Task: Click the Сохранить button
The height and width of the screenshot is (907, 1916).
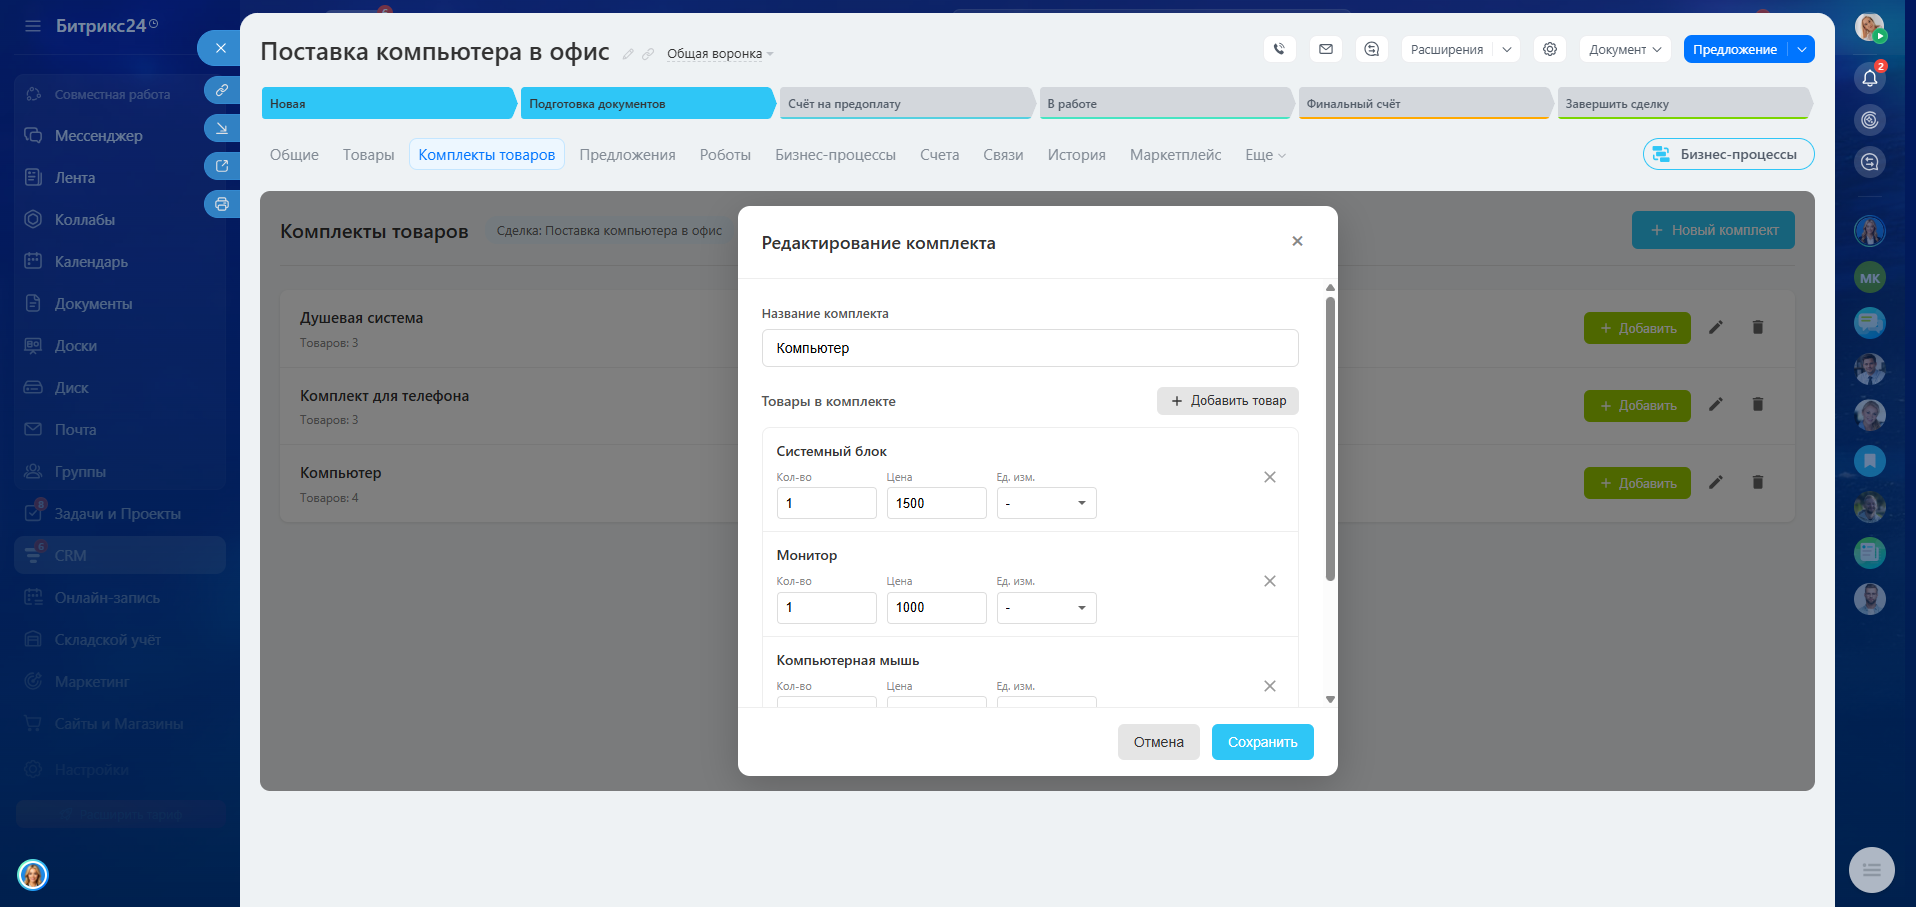Action: pyautogui.click(x=1262, y=742)
